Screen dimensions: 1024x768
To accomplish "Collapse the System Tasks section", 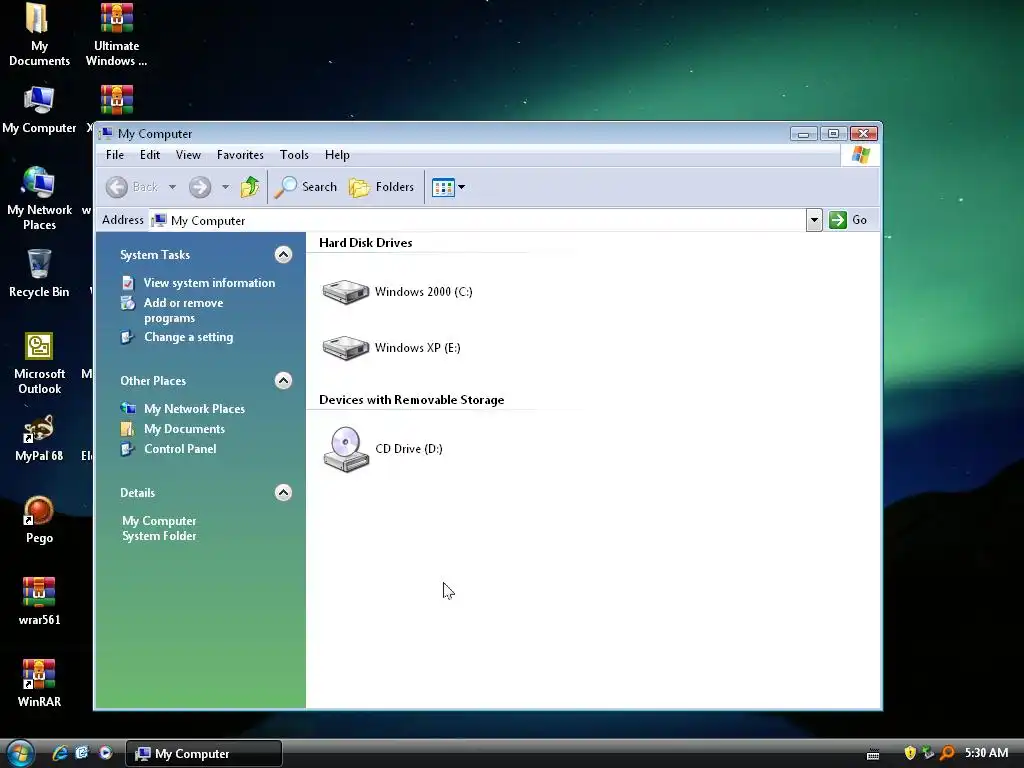I will click(283, 255).
